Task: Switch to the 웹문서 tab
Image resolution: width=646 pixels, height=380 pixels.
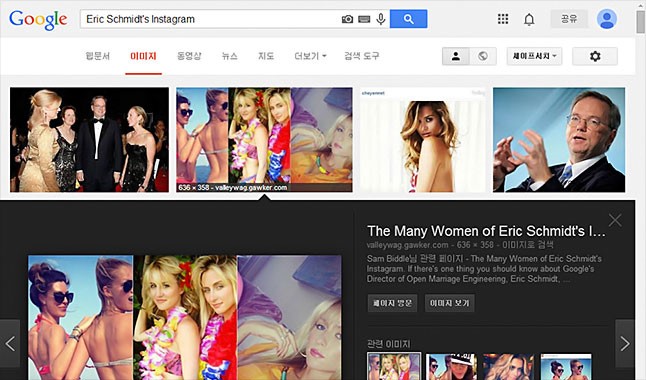Action: [x=98, y=56]
